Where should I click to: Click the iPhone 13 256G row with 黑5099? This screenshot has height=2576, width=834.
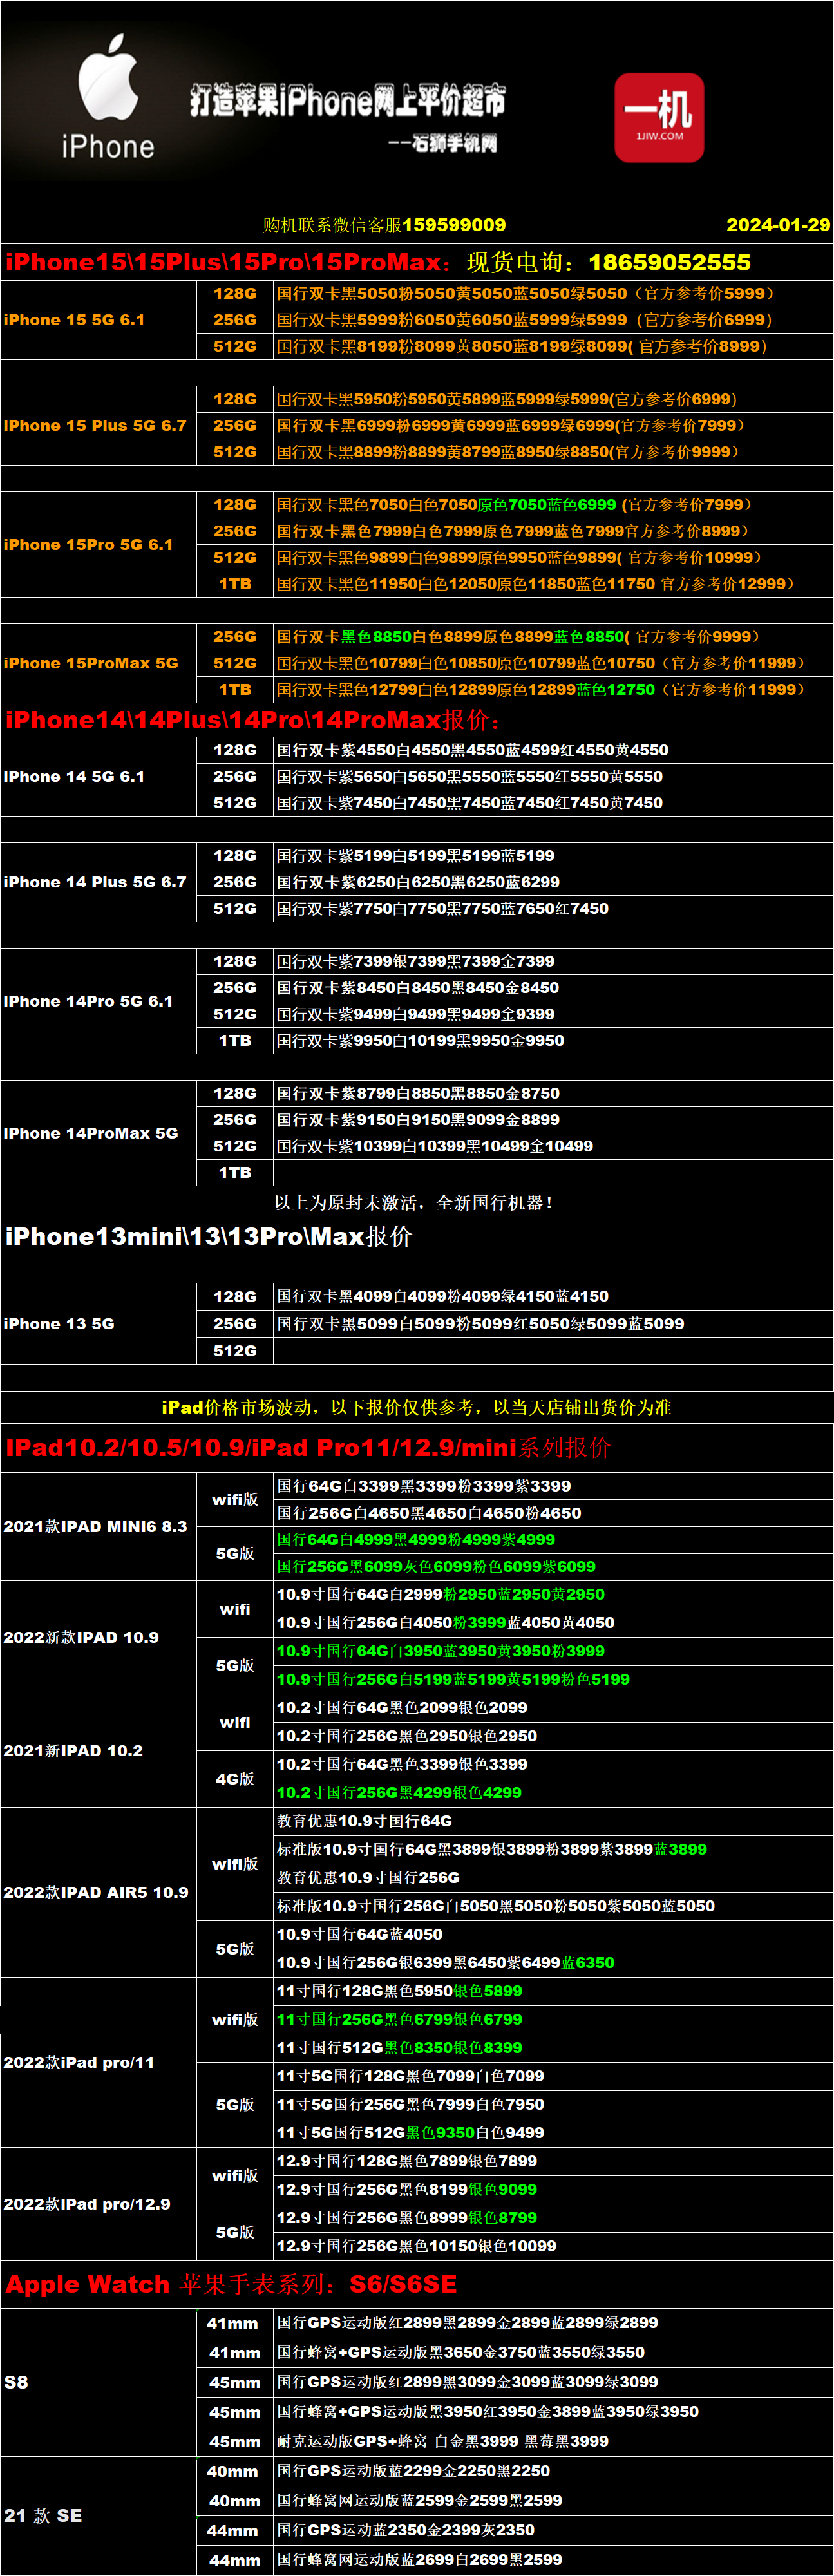[553, 1324]
